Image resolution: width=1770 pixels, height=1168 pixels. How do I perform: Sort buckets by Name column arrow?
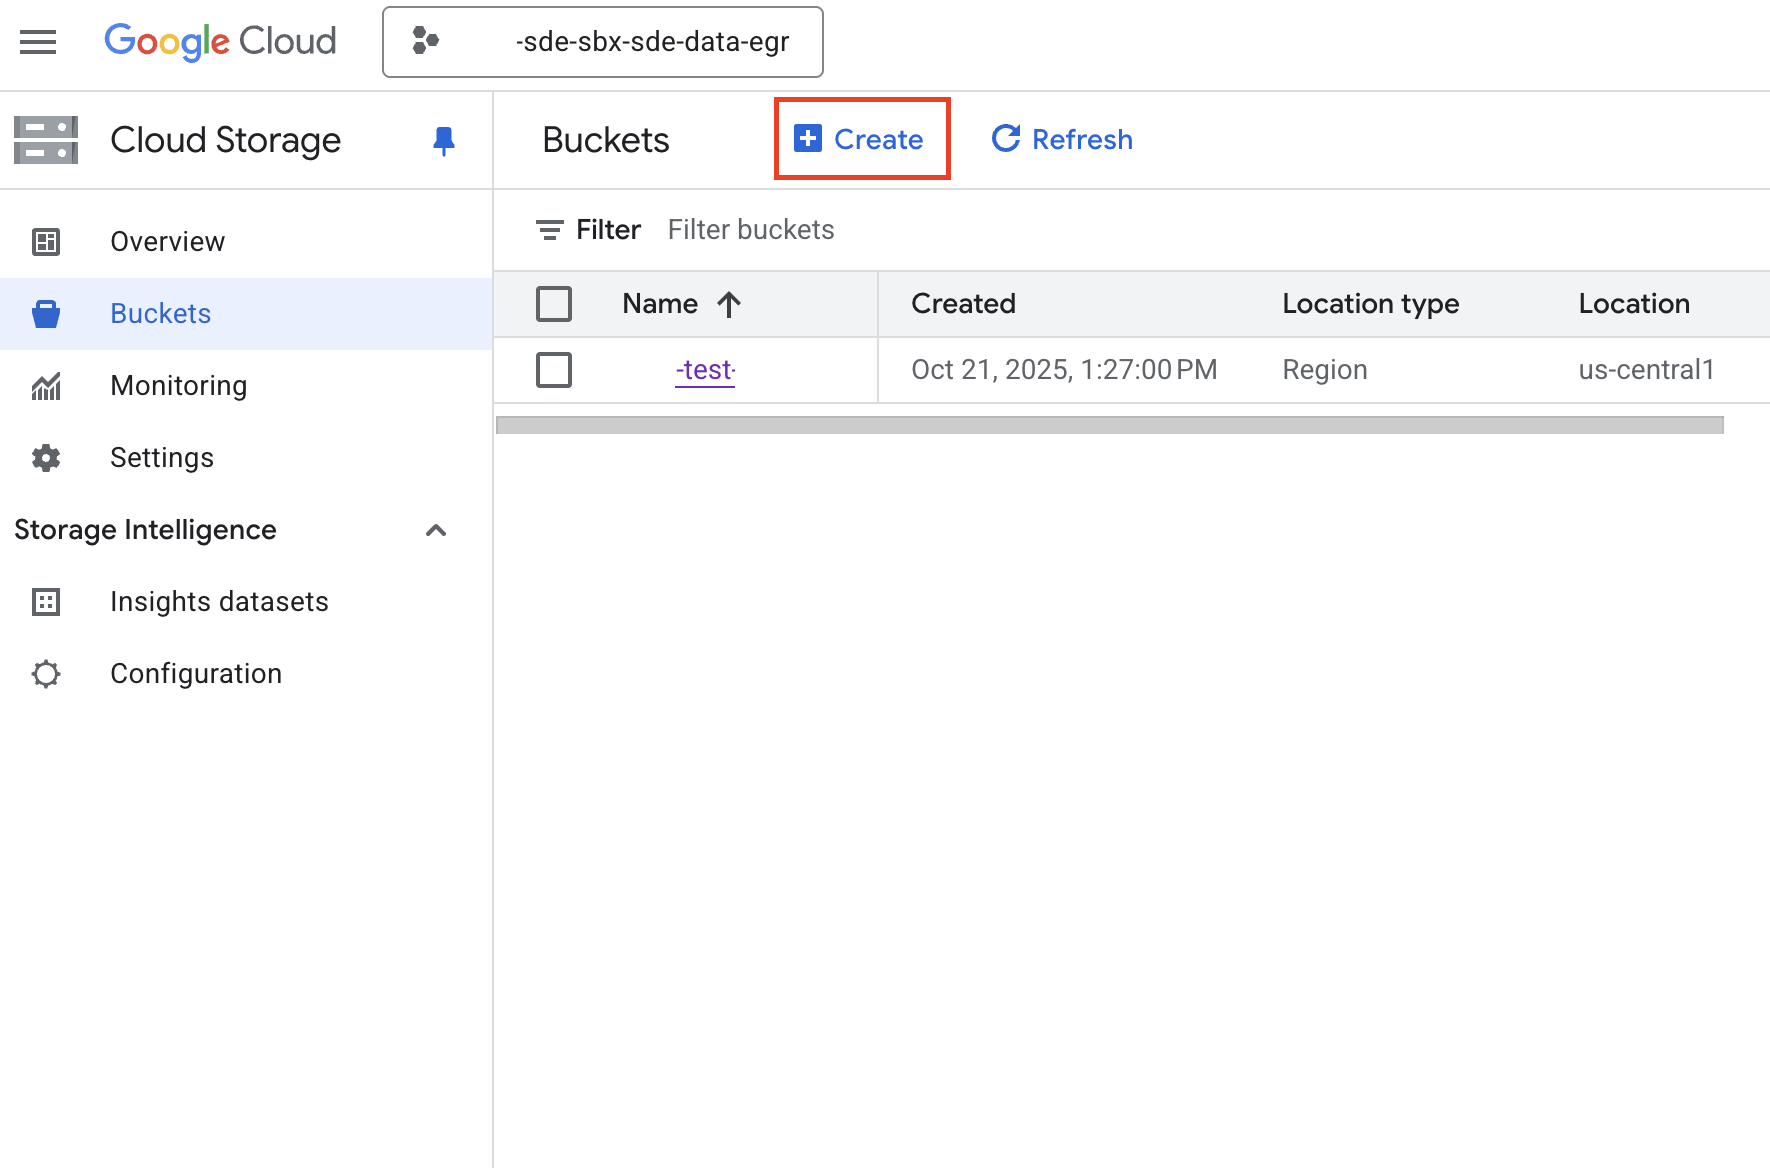click(729, 304)
